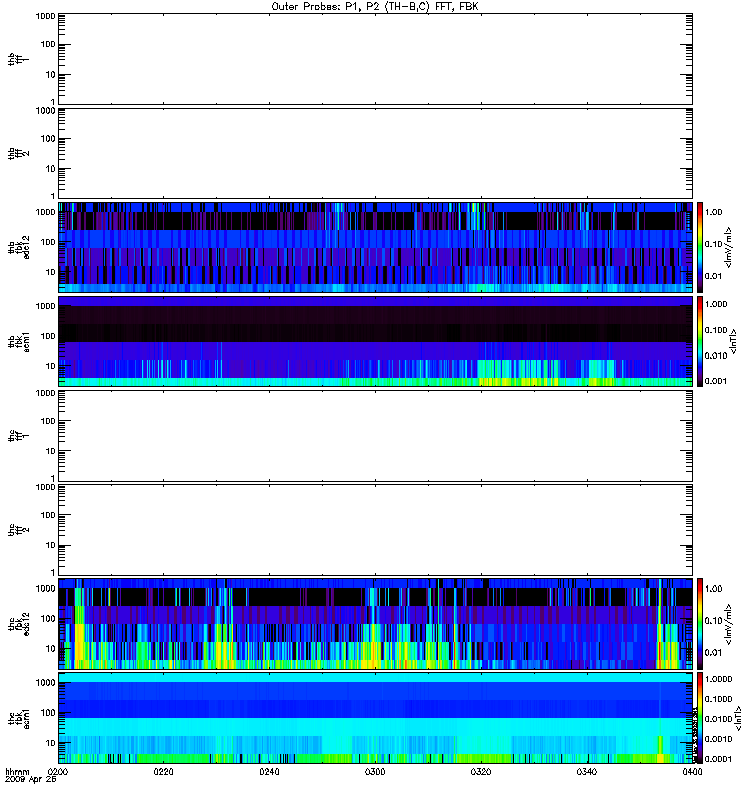Click the 1000 y-axis tick of thb fff 1 panel
Image resolution: width=750 pixels, height=800 pixels.
point(45,16)
